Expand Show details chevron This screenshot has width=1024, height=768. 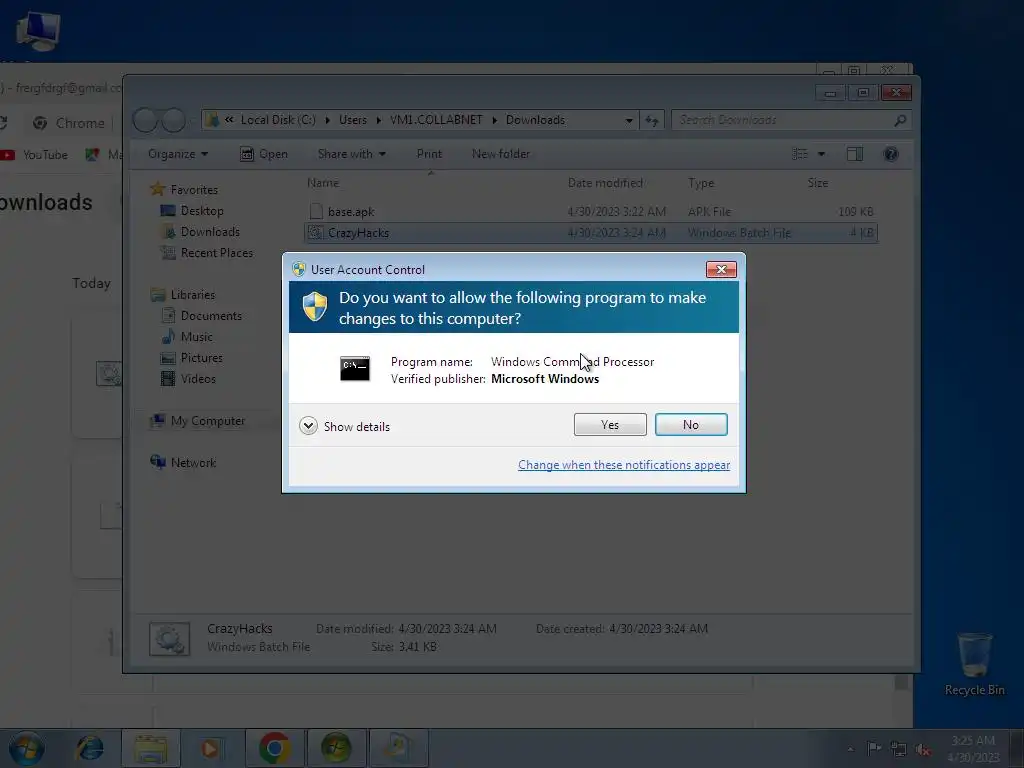308,426
